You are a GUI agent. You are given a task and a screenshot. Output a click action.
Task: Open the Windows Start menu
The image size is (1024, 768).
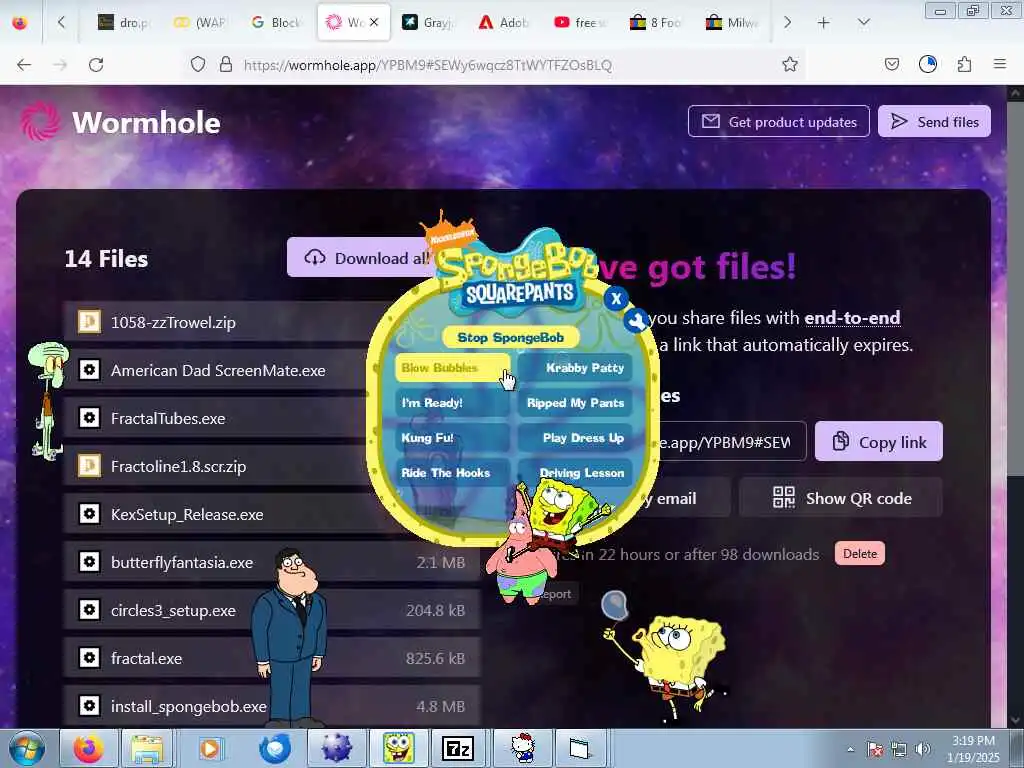(x=27, y=748)
